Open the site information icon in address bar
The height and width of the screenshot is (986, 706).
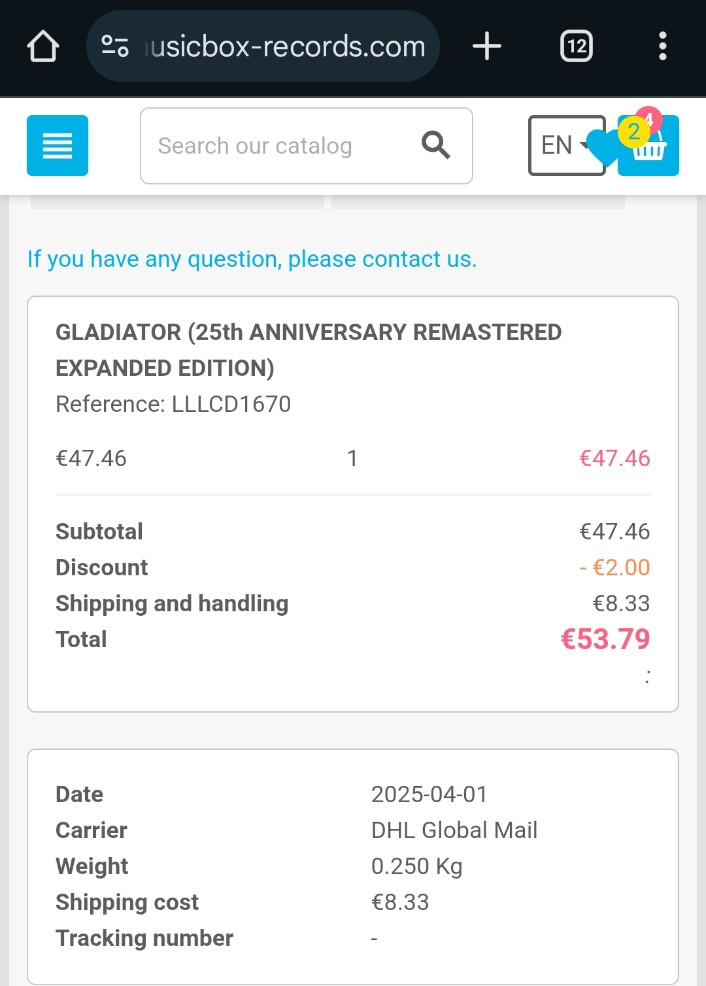[x=116, y=46]
